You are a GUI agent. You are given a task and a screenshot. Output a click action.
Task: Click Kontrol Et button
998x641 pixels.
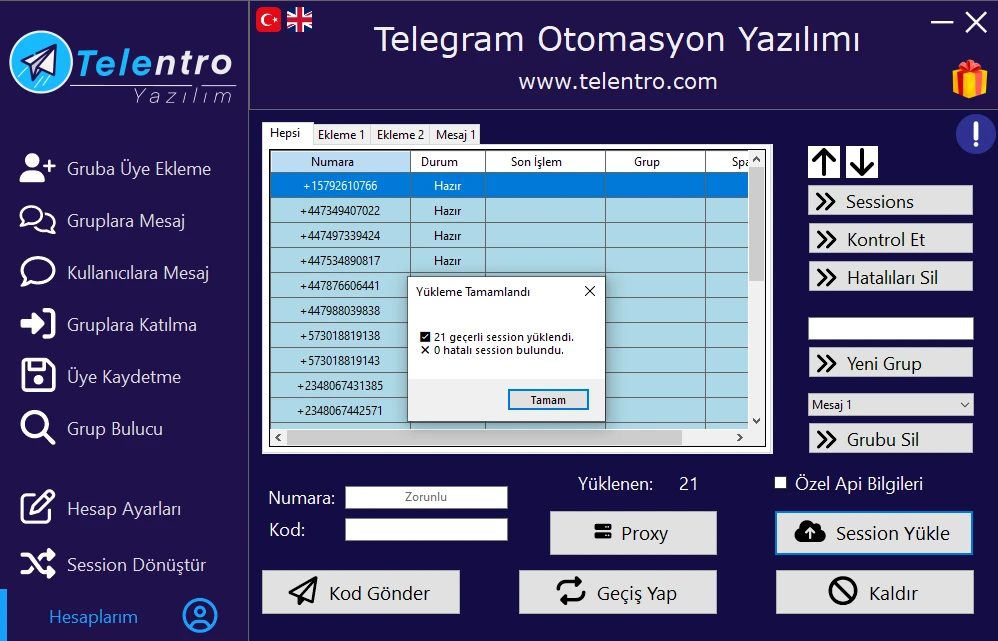[890, 239]
